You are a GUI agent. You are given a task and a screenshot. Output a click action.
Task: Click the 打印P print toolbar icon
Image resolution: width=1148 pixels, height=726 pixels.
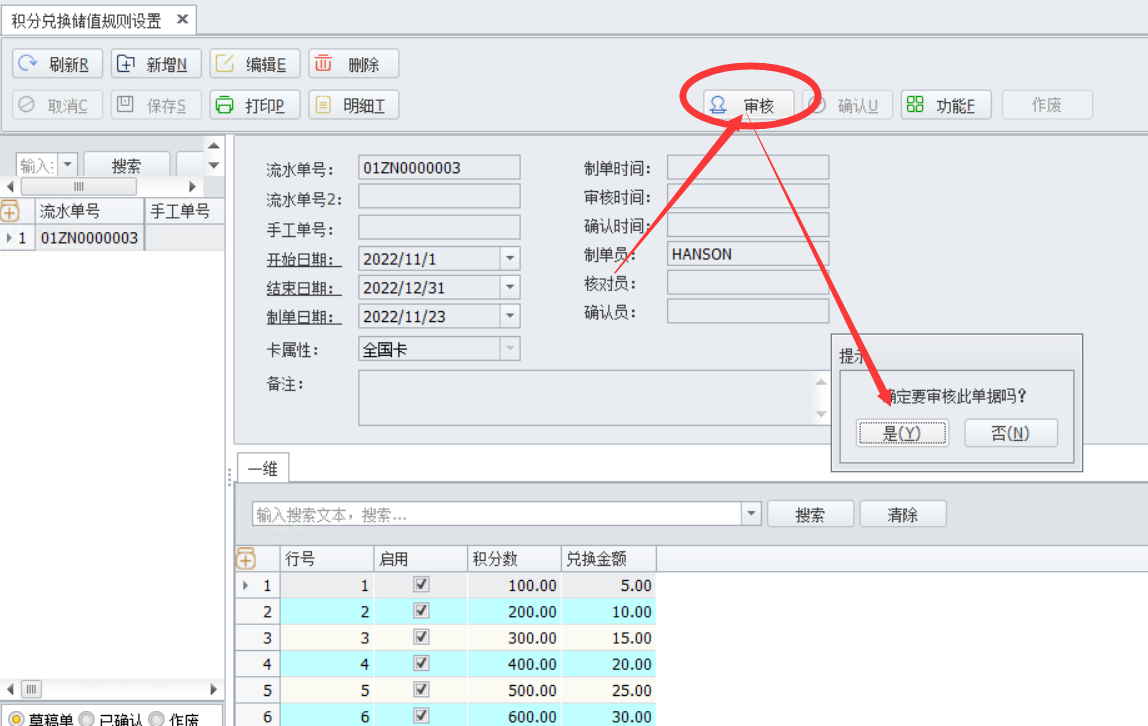(226, 105)
